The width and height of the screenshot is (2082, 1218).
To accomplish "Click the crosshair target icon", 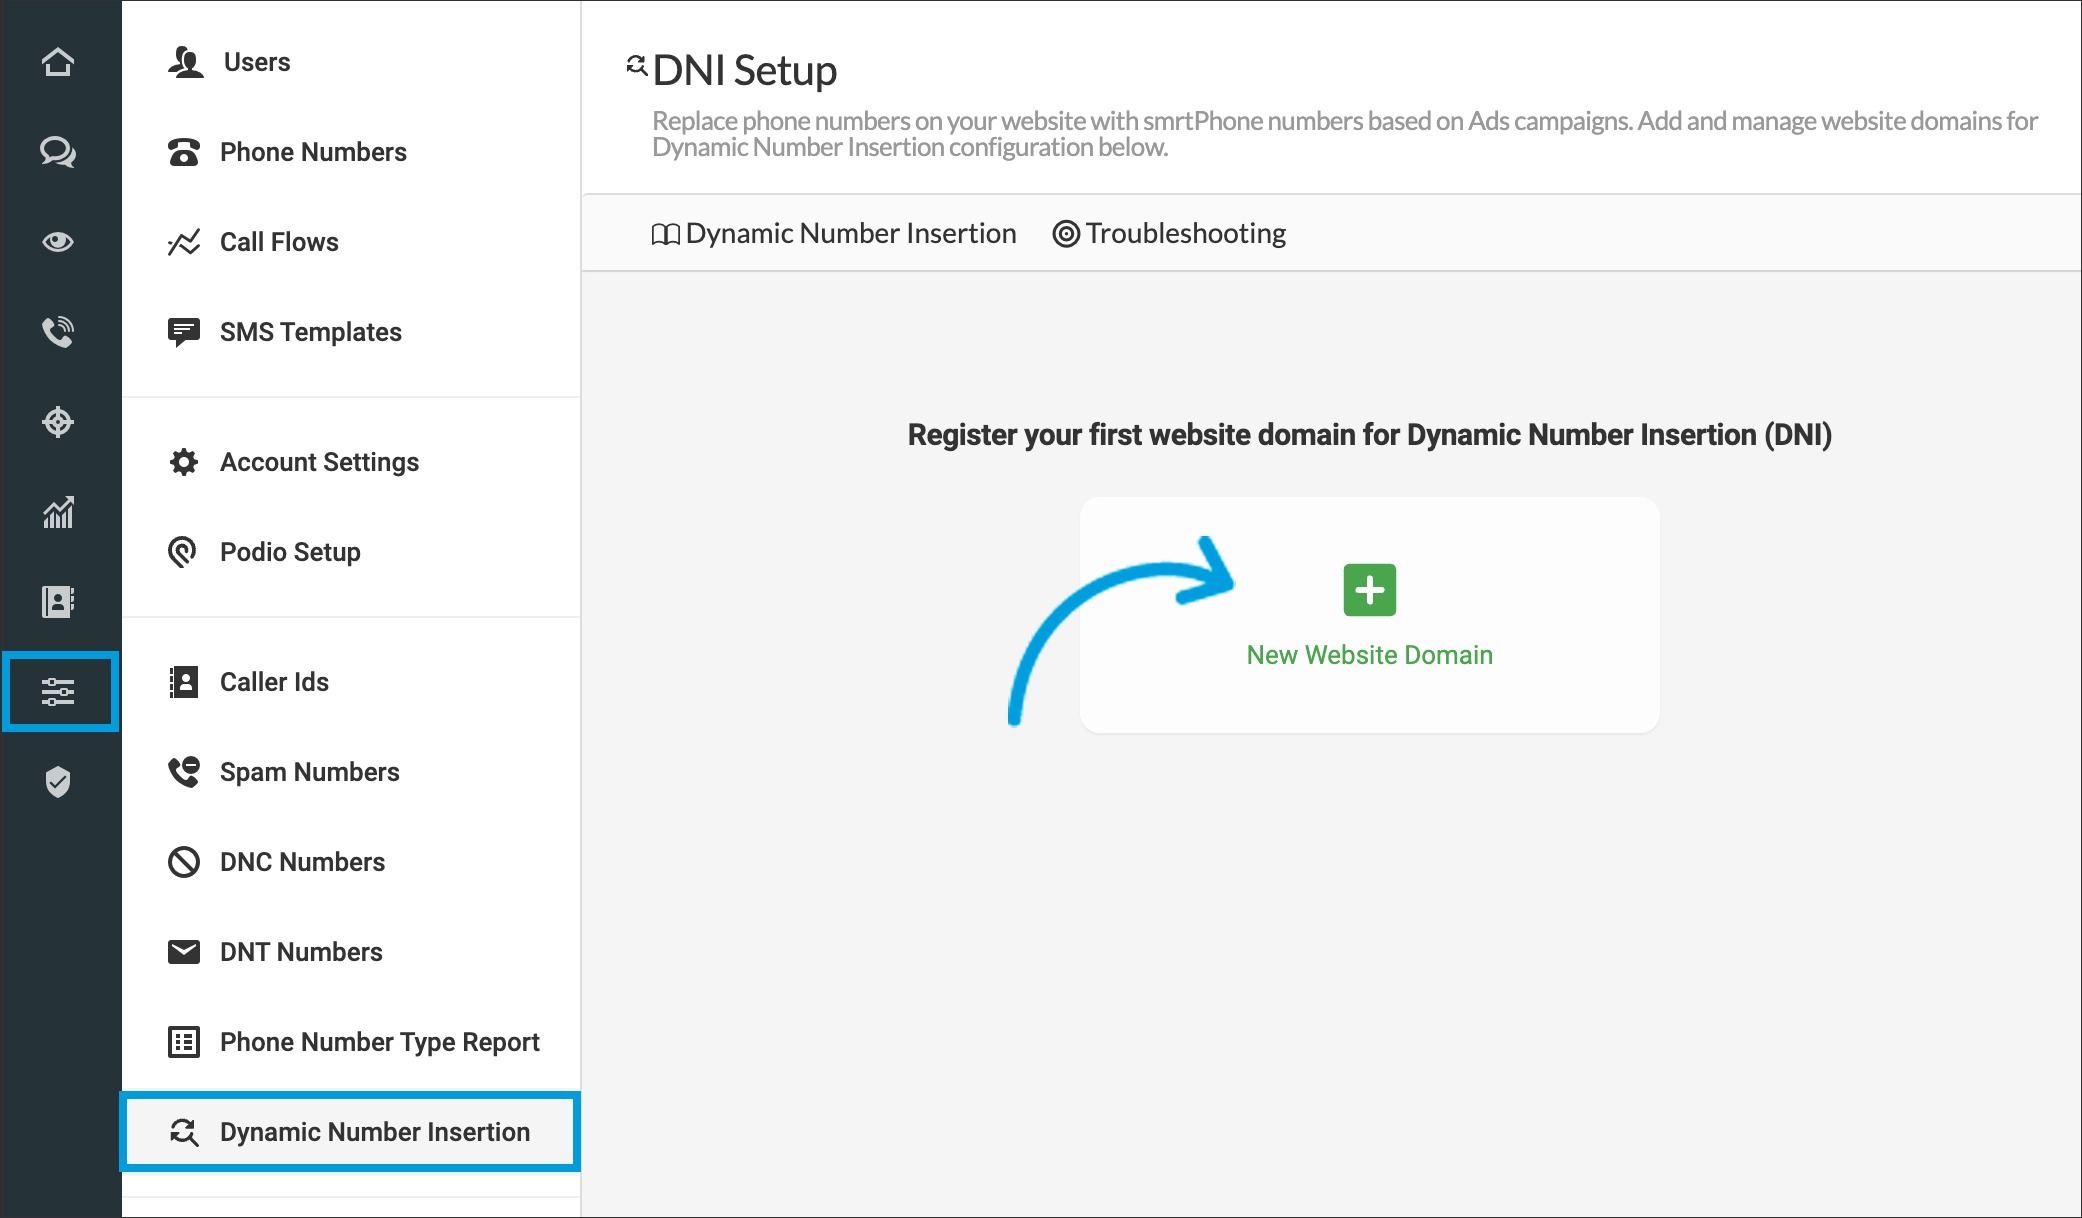I will (58, 422).
